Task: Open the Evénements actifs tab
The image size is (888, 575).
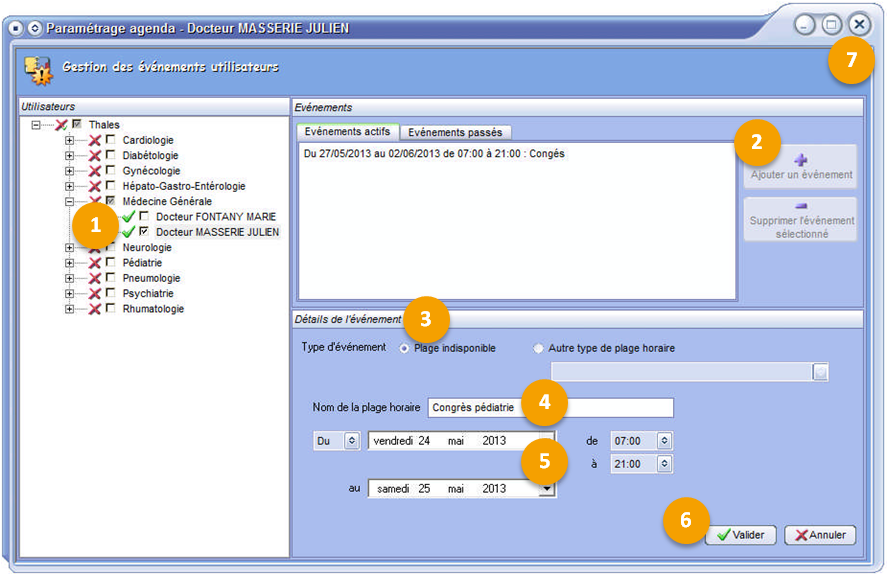Action: click(347, 132)
